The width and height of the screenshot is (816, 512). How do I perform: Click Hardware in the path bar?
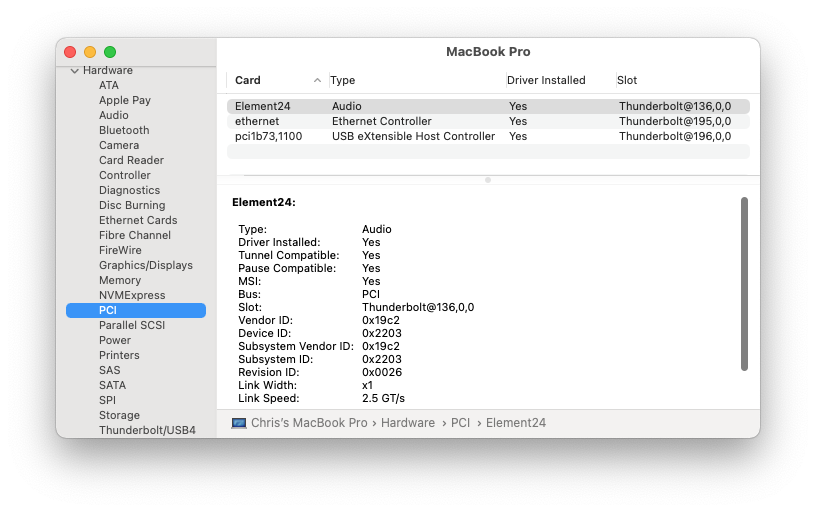click(408, 423)
